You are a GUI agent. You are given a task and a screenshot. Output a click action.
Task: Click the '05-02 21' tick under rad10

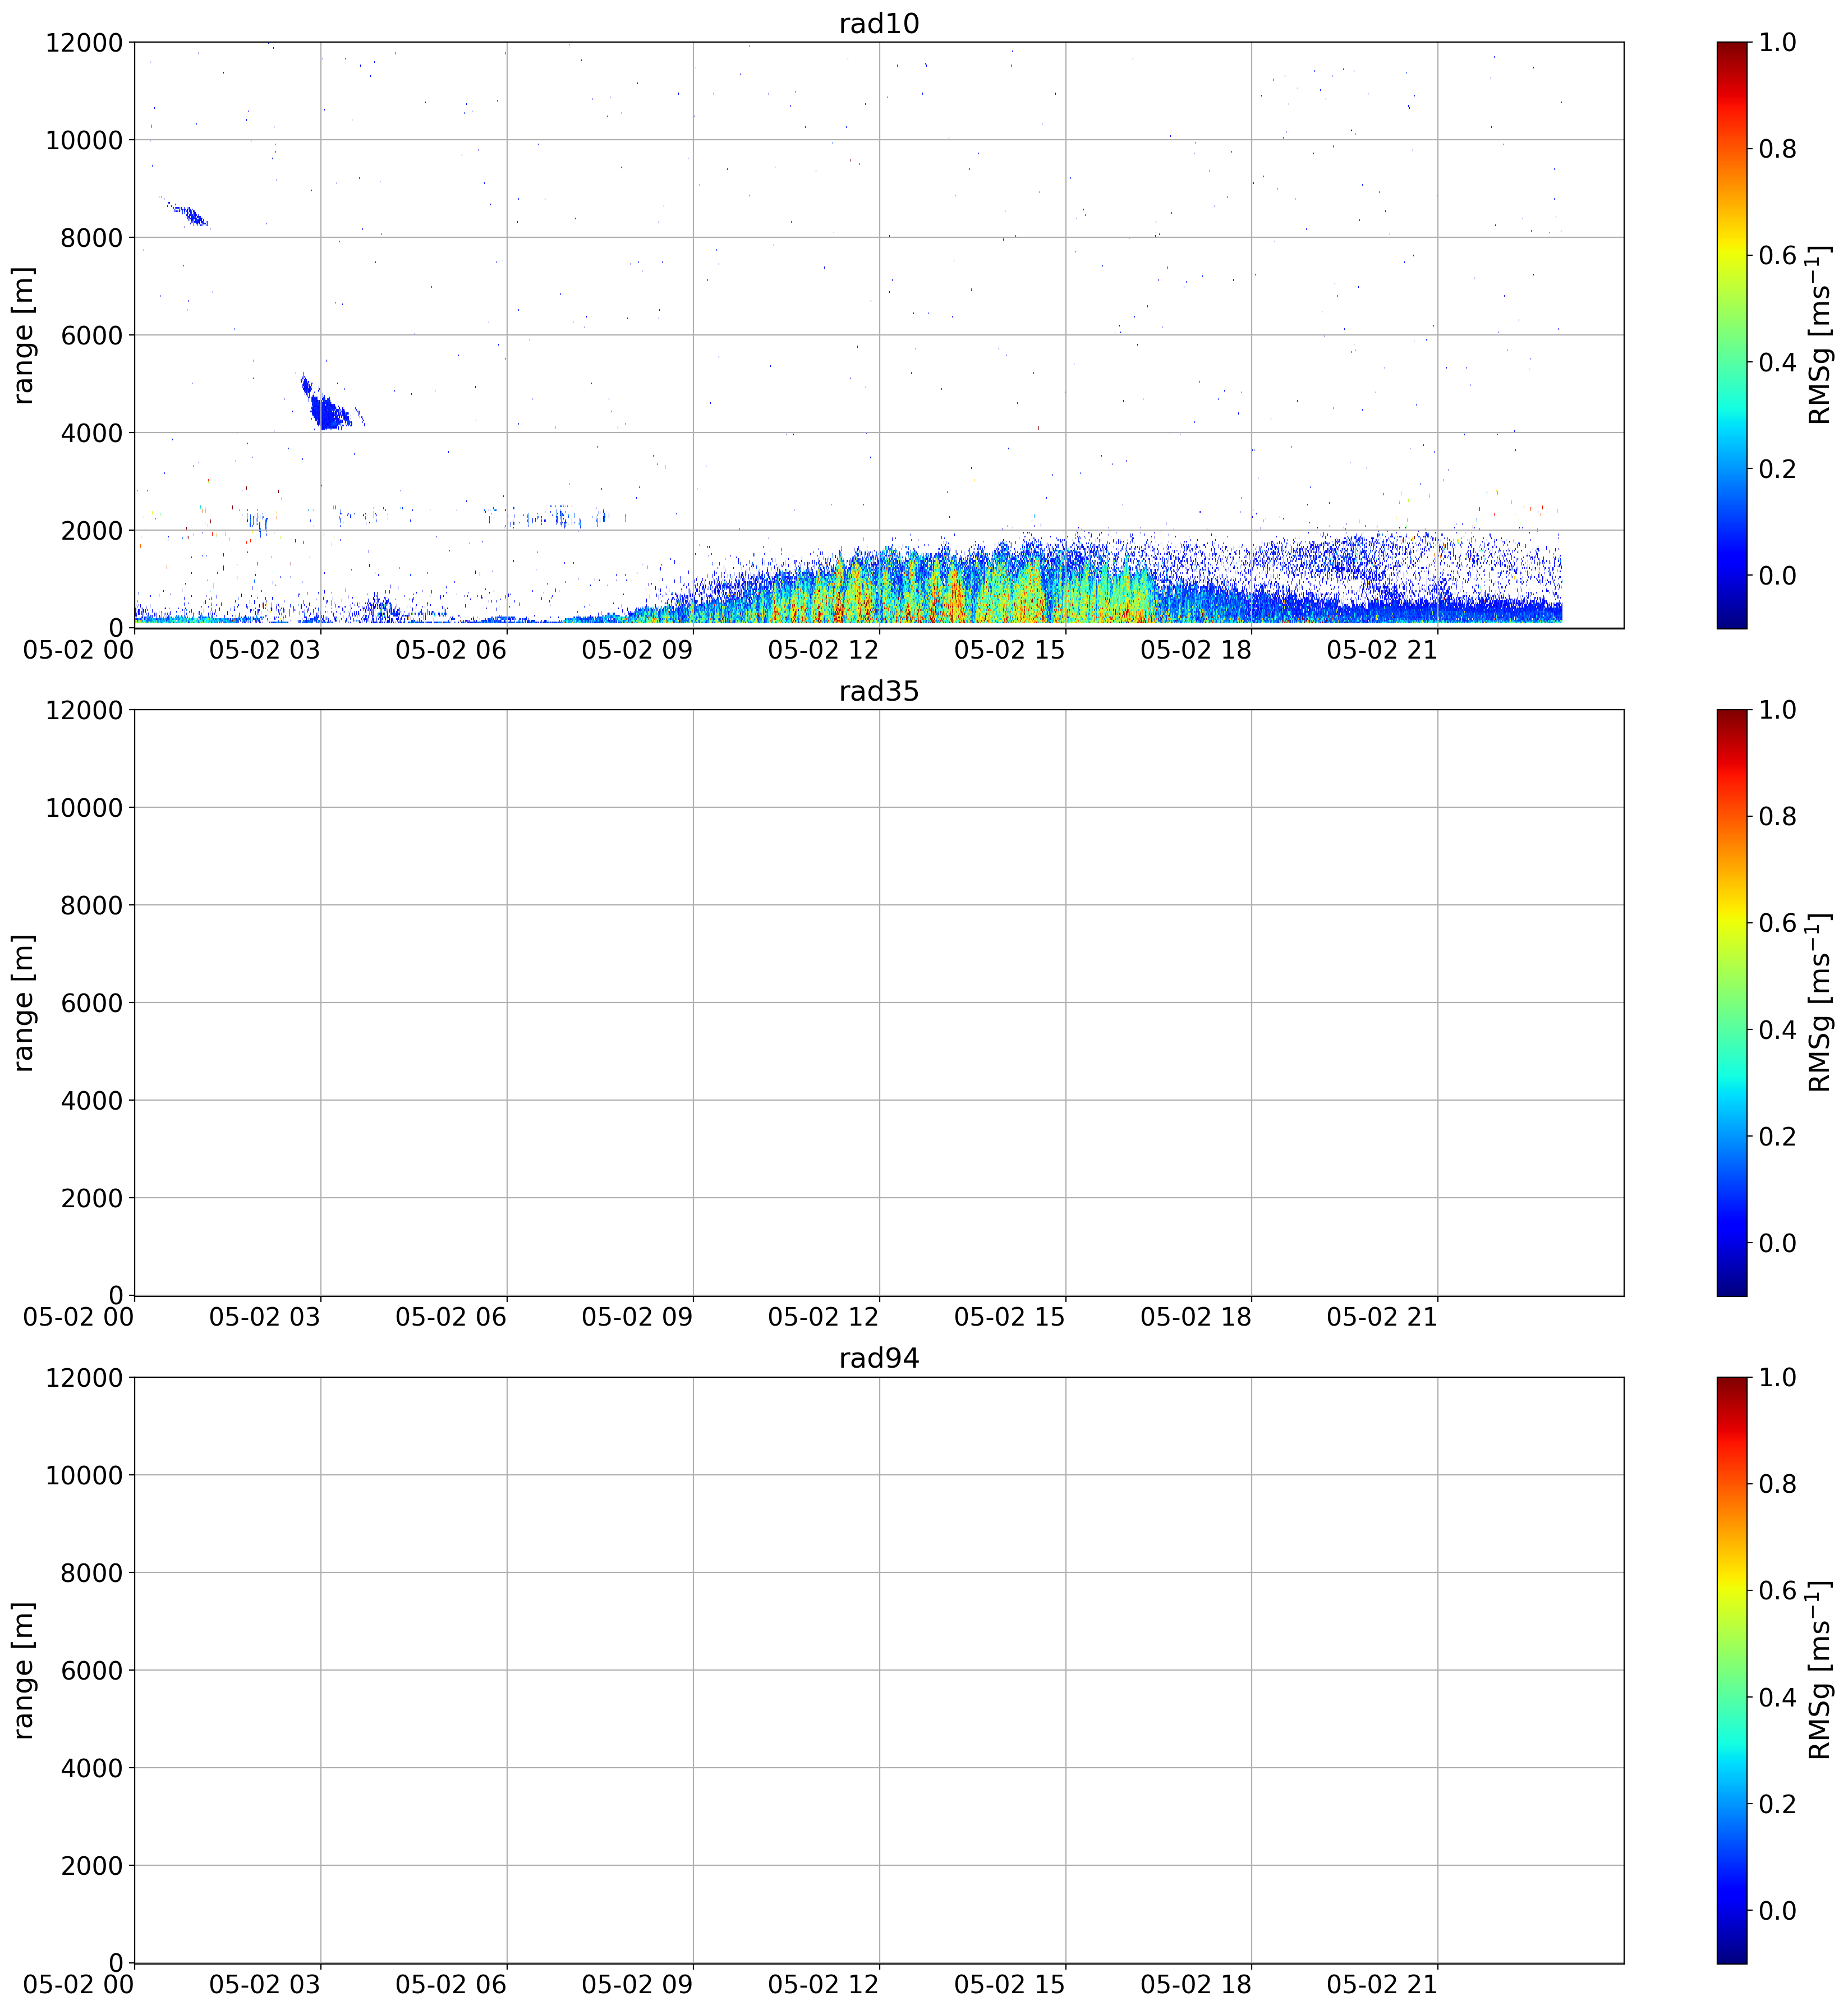click(1382, 650)
